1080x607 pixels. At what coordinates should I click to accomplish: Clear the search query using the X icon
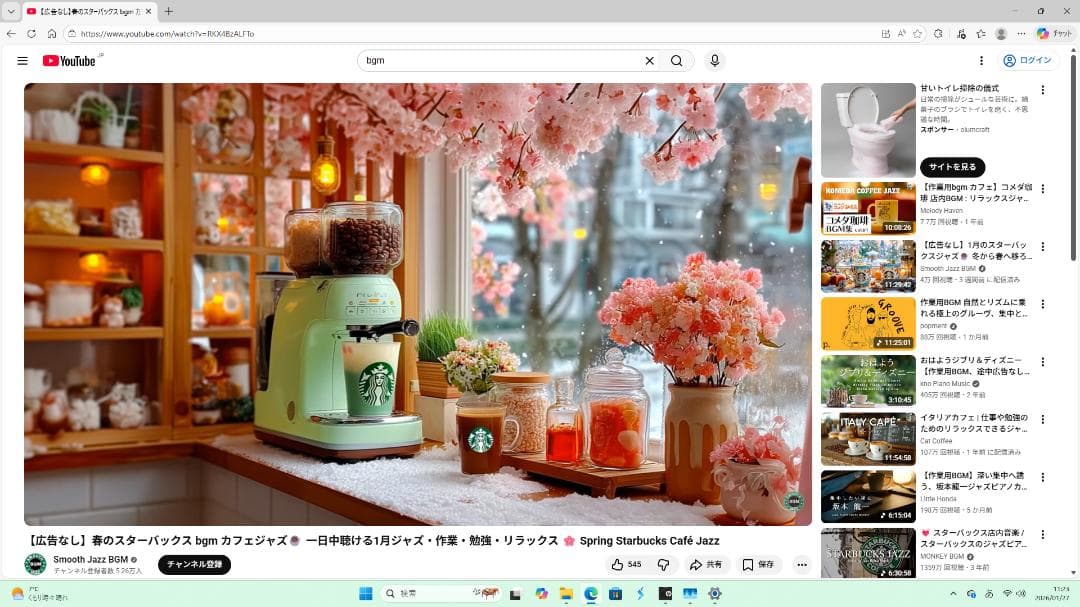click(649, 60)
